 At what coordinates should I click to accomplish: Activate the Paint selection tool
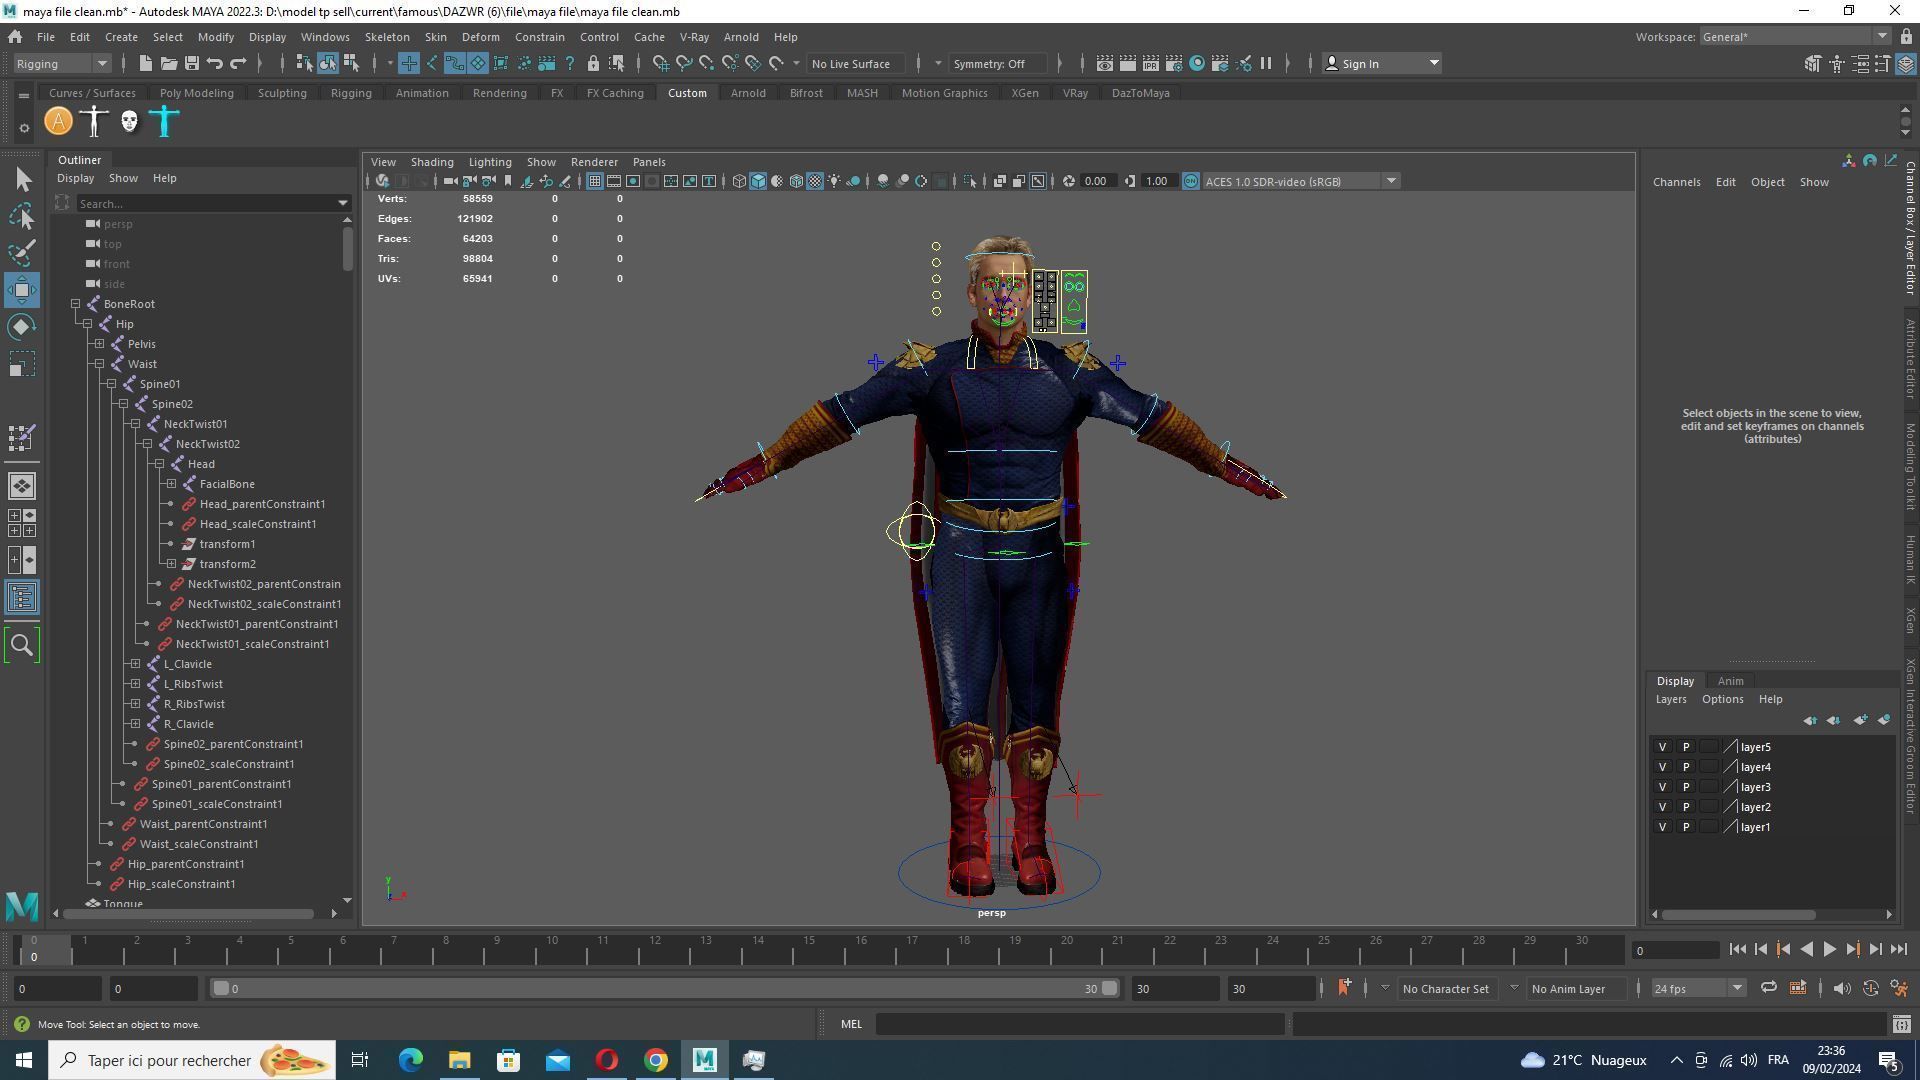coord(22,253)
